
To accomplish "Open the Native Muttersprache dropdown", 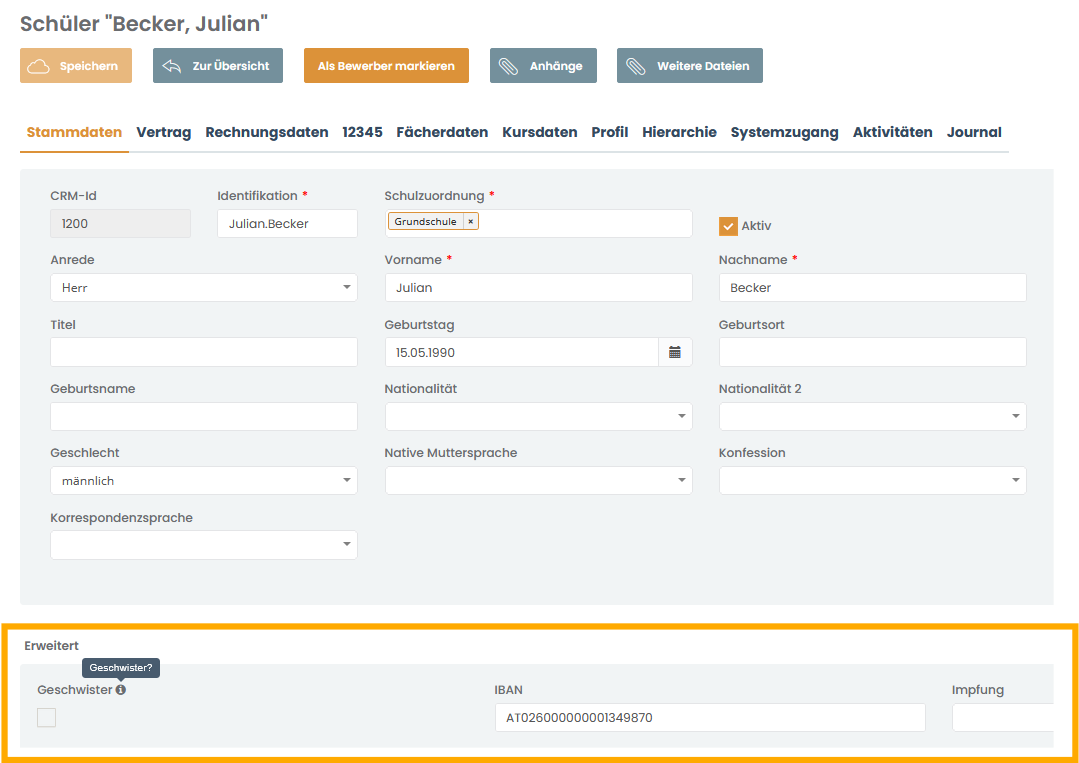I will [x=538, y=480].
